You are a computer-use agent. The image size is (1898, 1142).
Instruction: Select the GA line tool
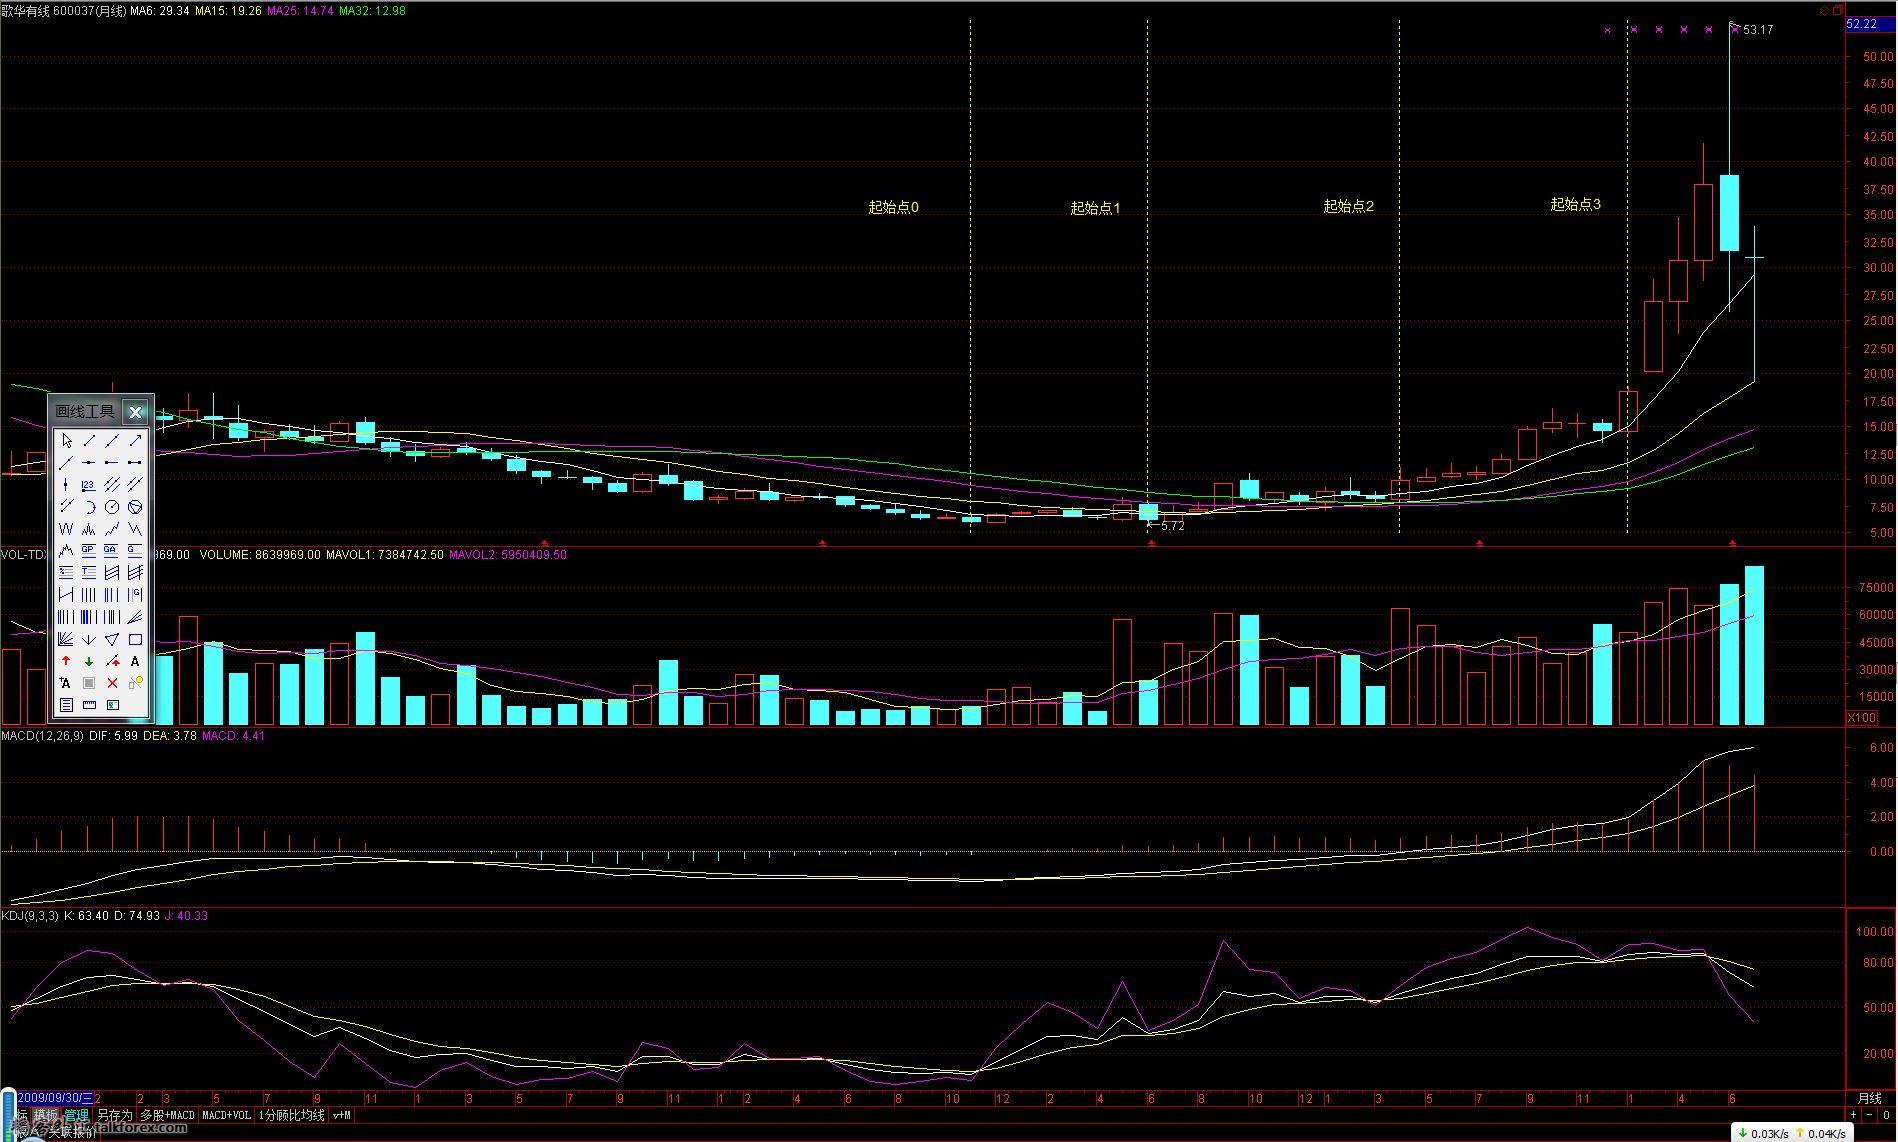pyautogui.click(x=112, y=550)
